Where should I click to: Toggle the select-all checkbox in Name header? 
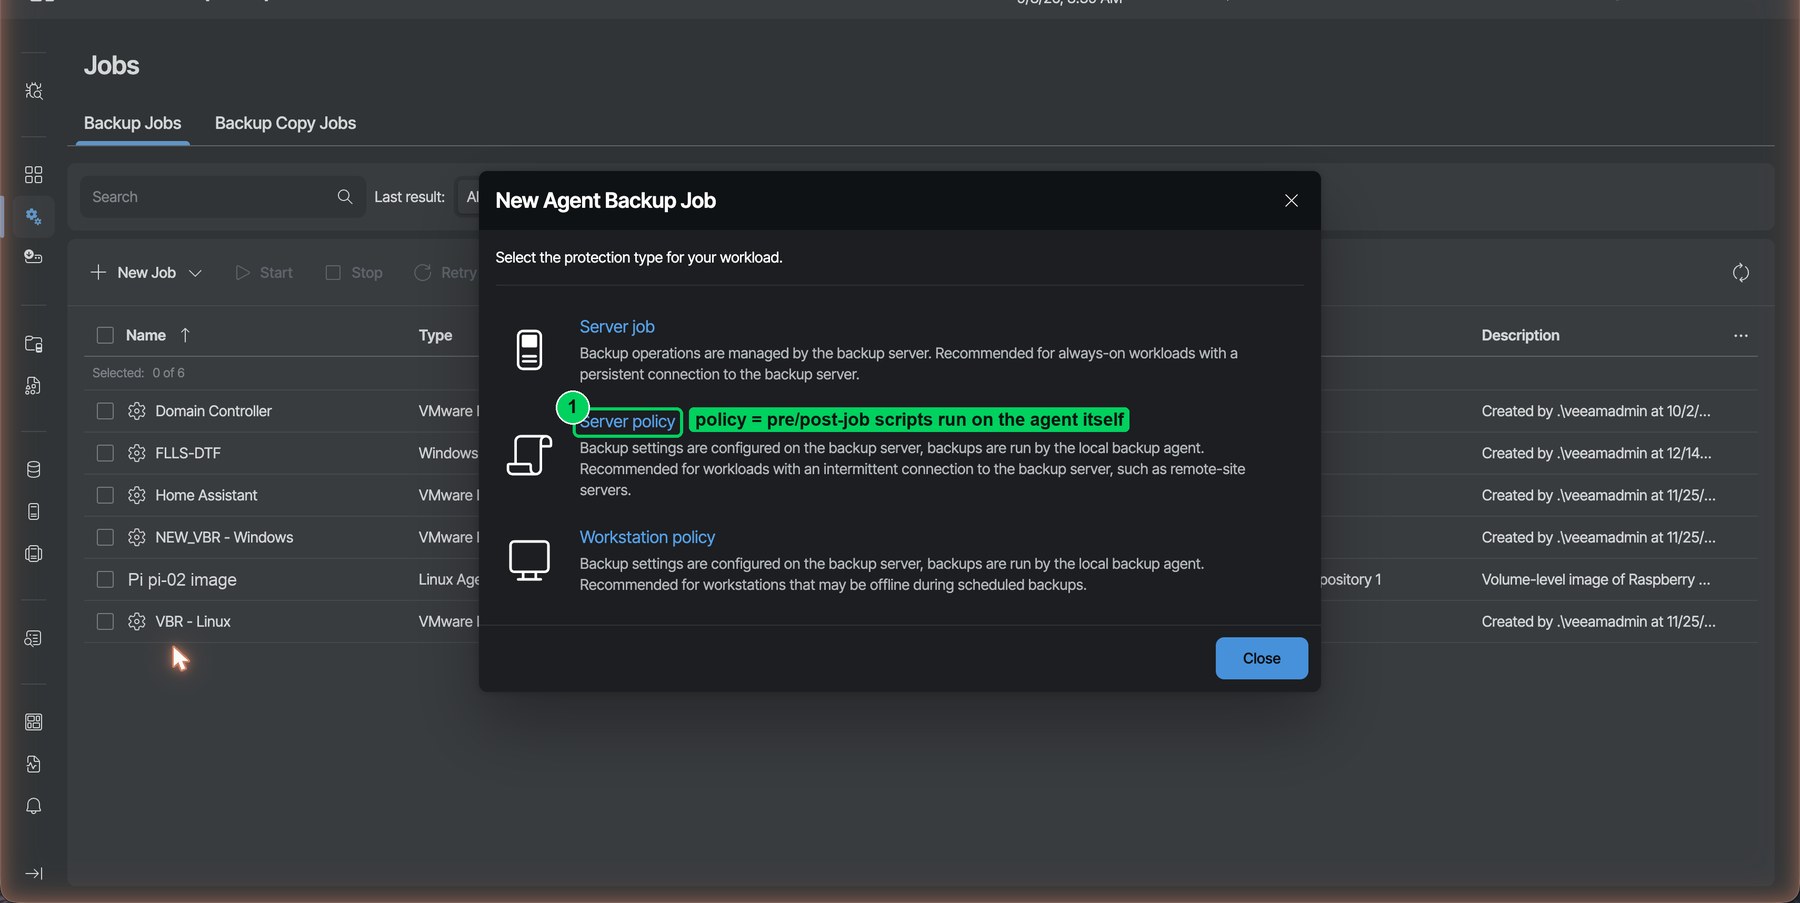pos(105,335)
